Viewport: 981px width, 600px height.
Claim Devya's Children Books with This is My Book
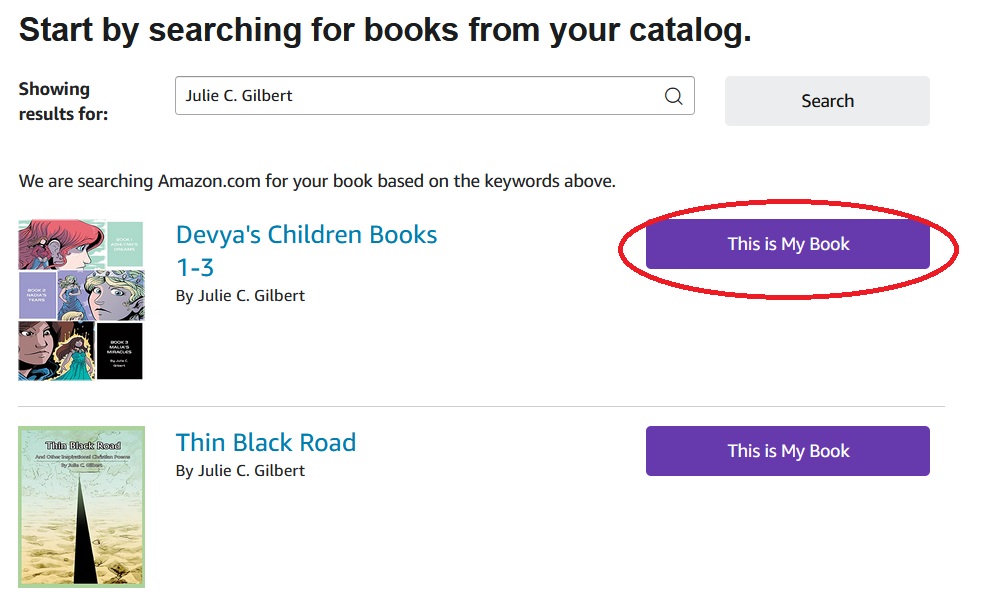point(788,244)
